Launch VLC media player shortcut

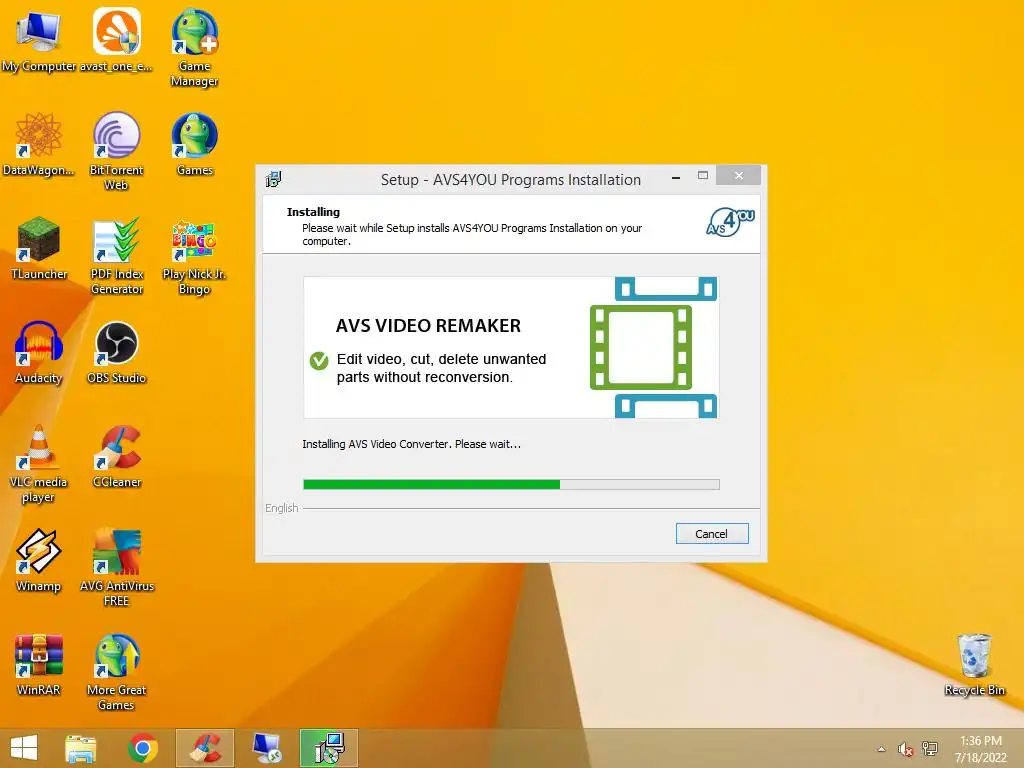39,464
